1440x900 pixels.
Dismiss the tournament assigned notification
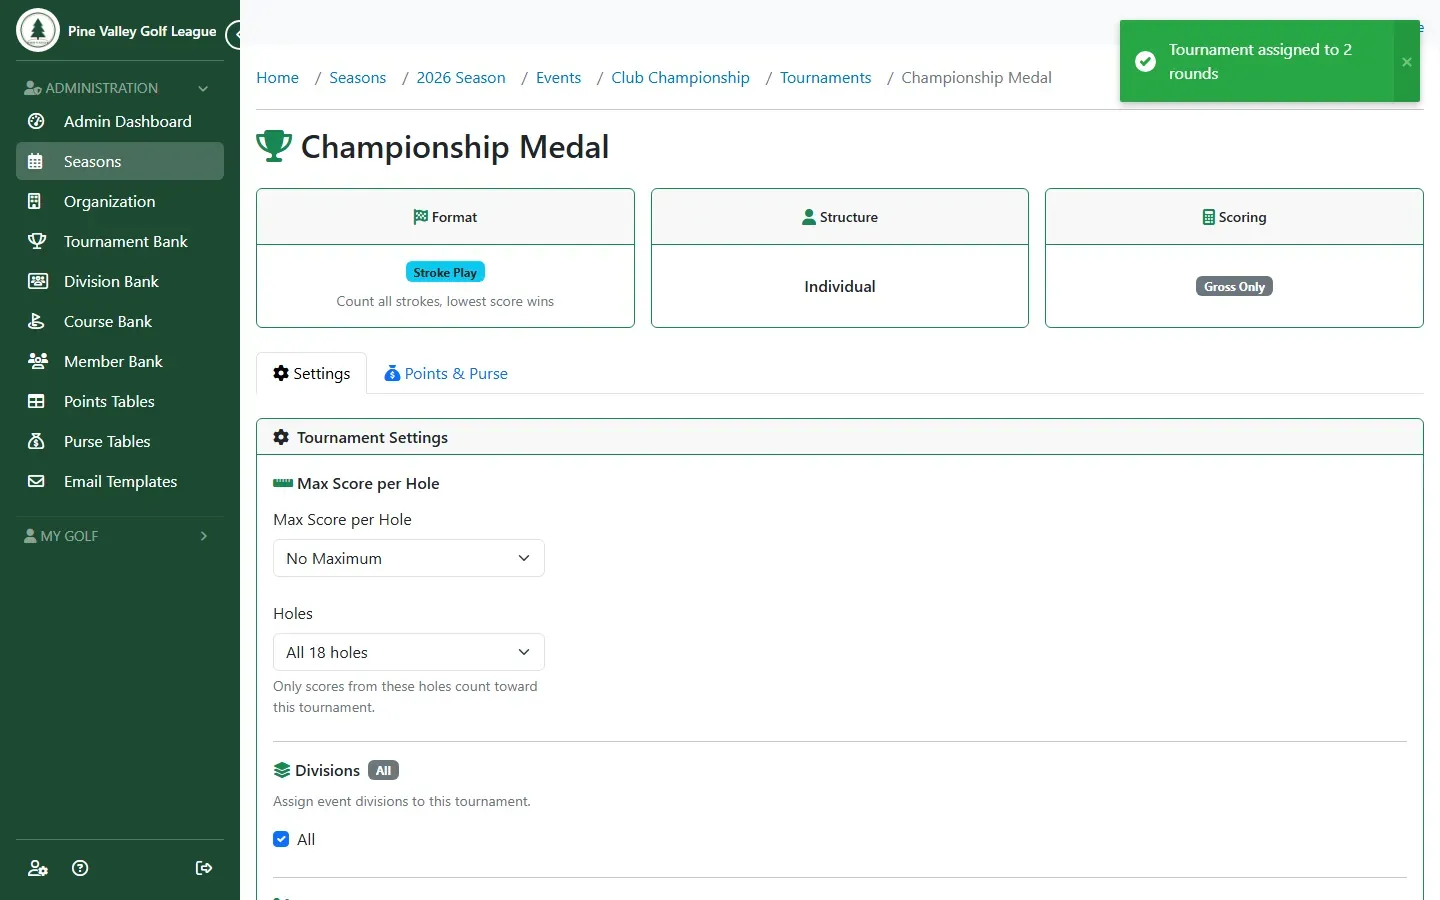(1407, 62)
